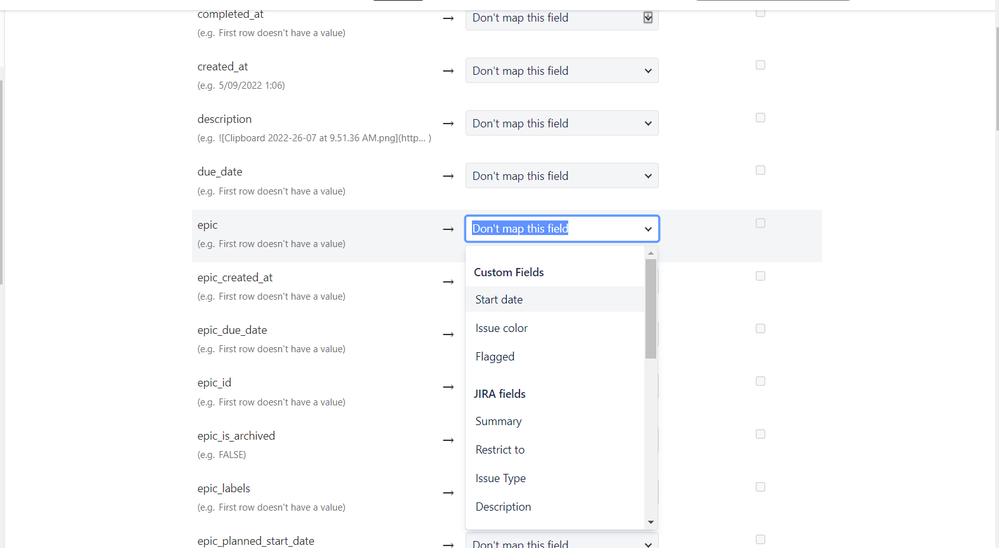Click the dropdown list scrollbar thumb

(650, 309)
